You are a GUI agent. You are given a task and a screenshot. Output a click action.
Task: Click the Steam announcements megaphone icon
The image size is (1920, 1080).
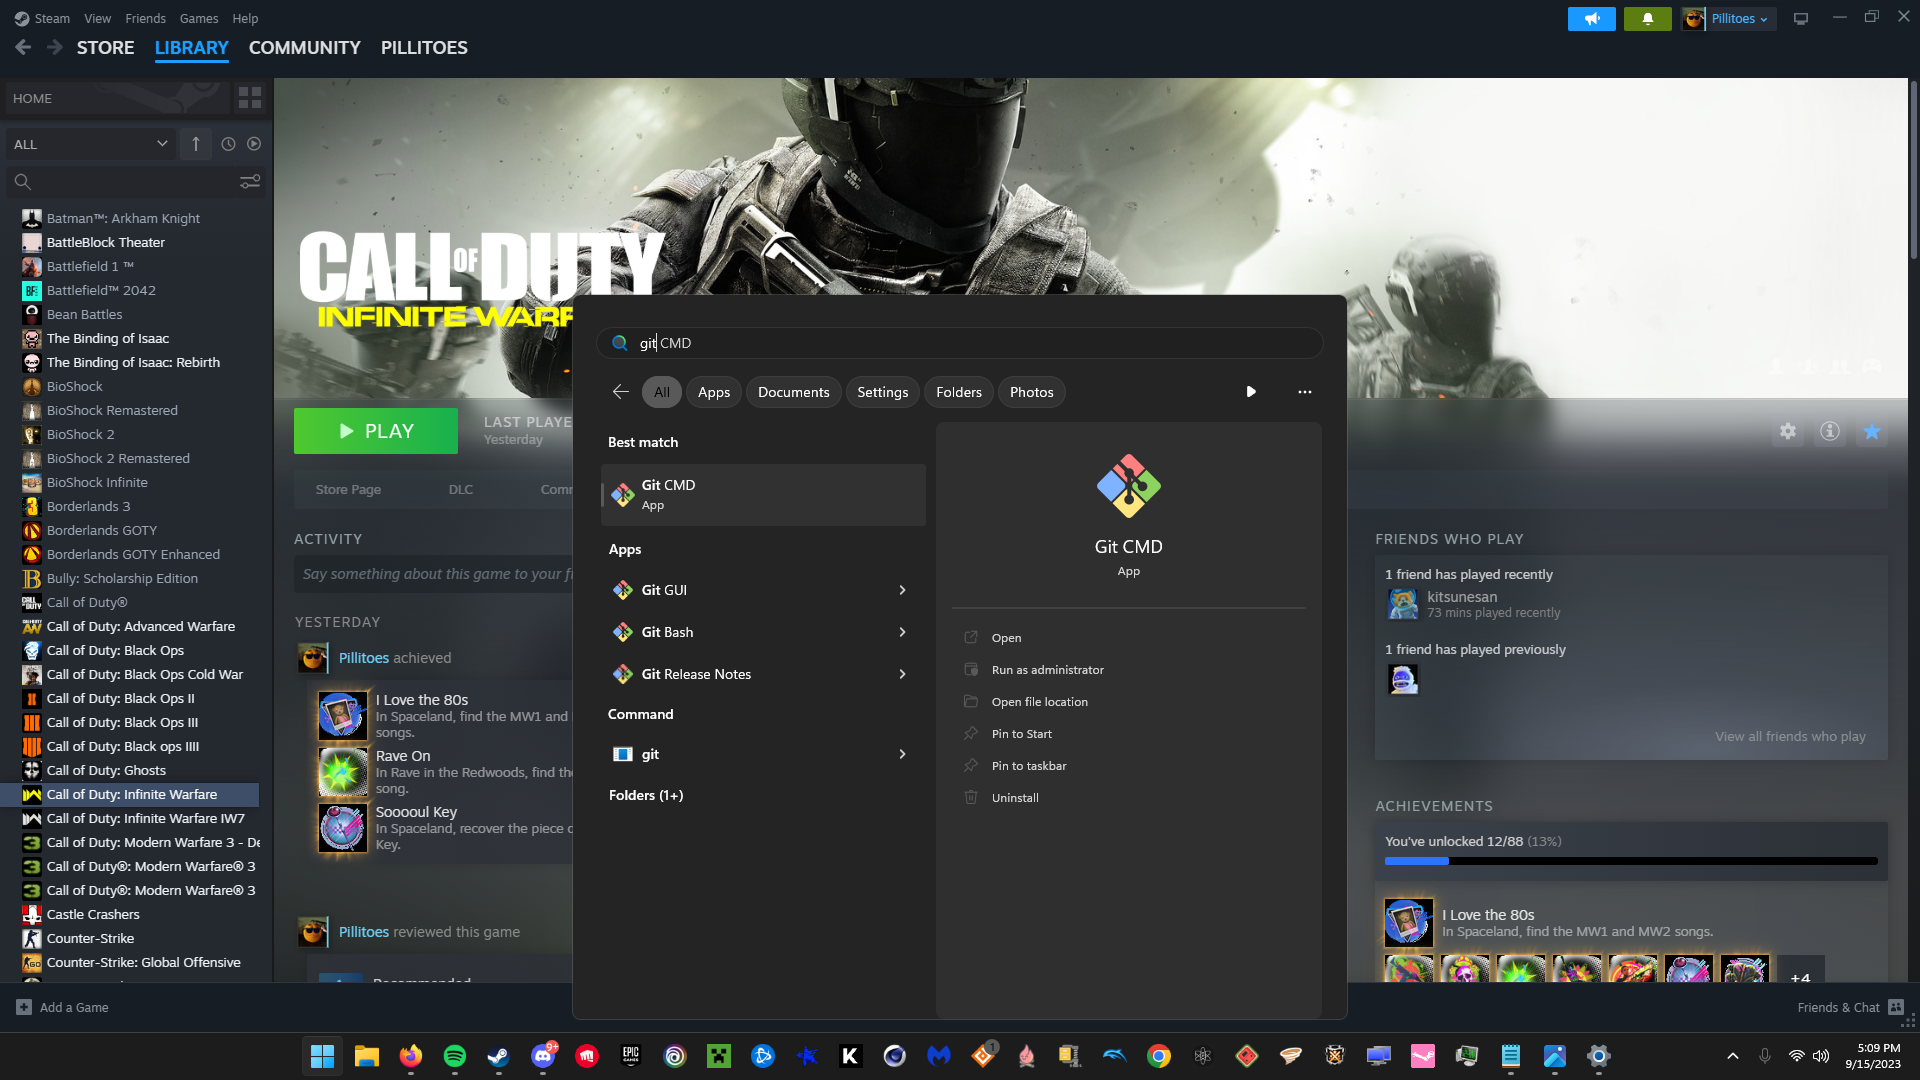[1591, 19]
